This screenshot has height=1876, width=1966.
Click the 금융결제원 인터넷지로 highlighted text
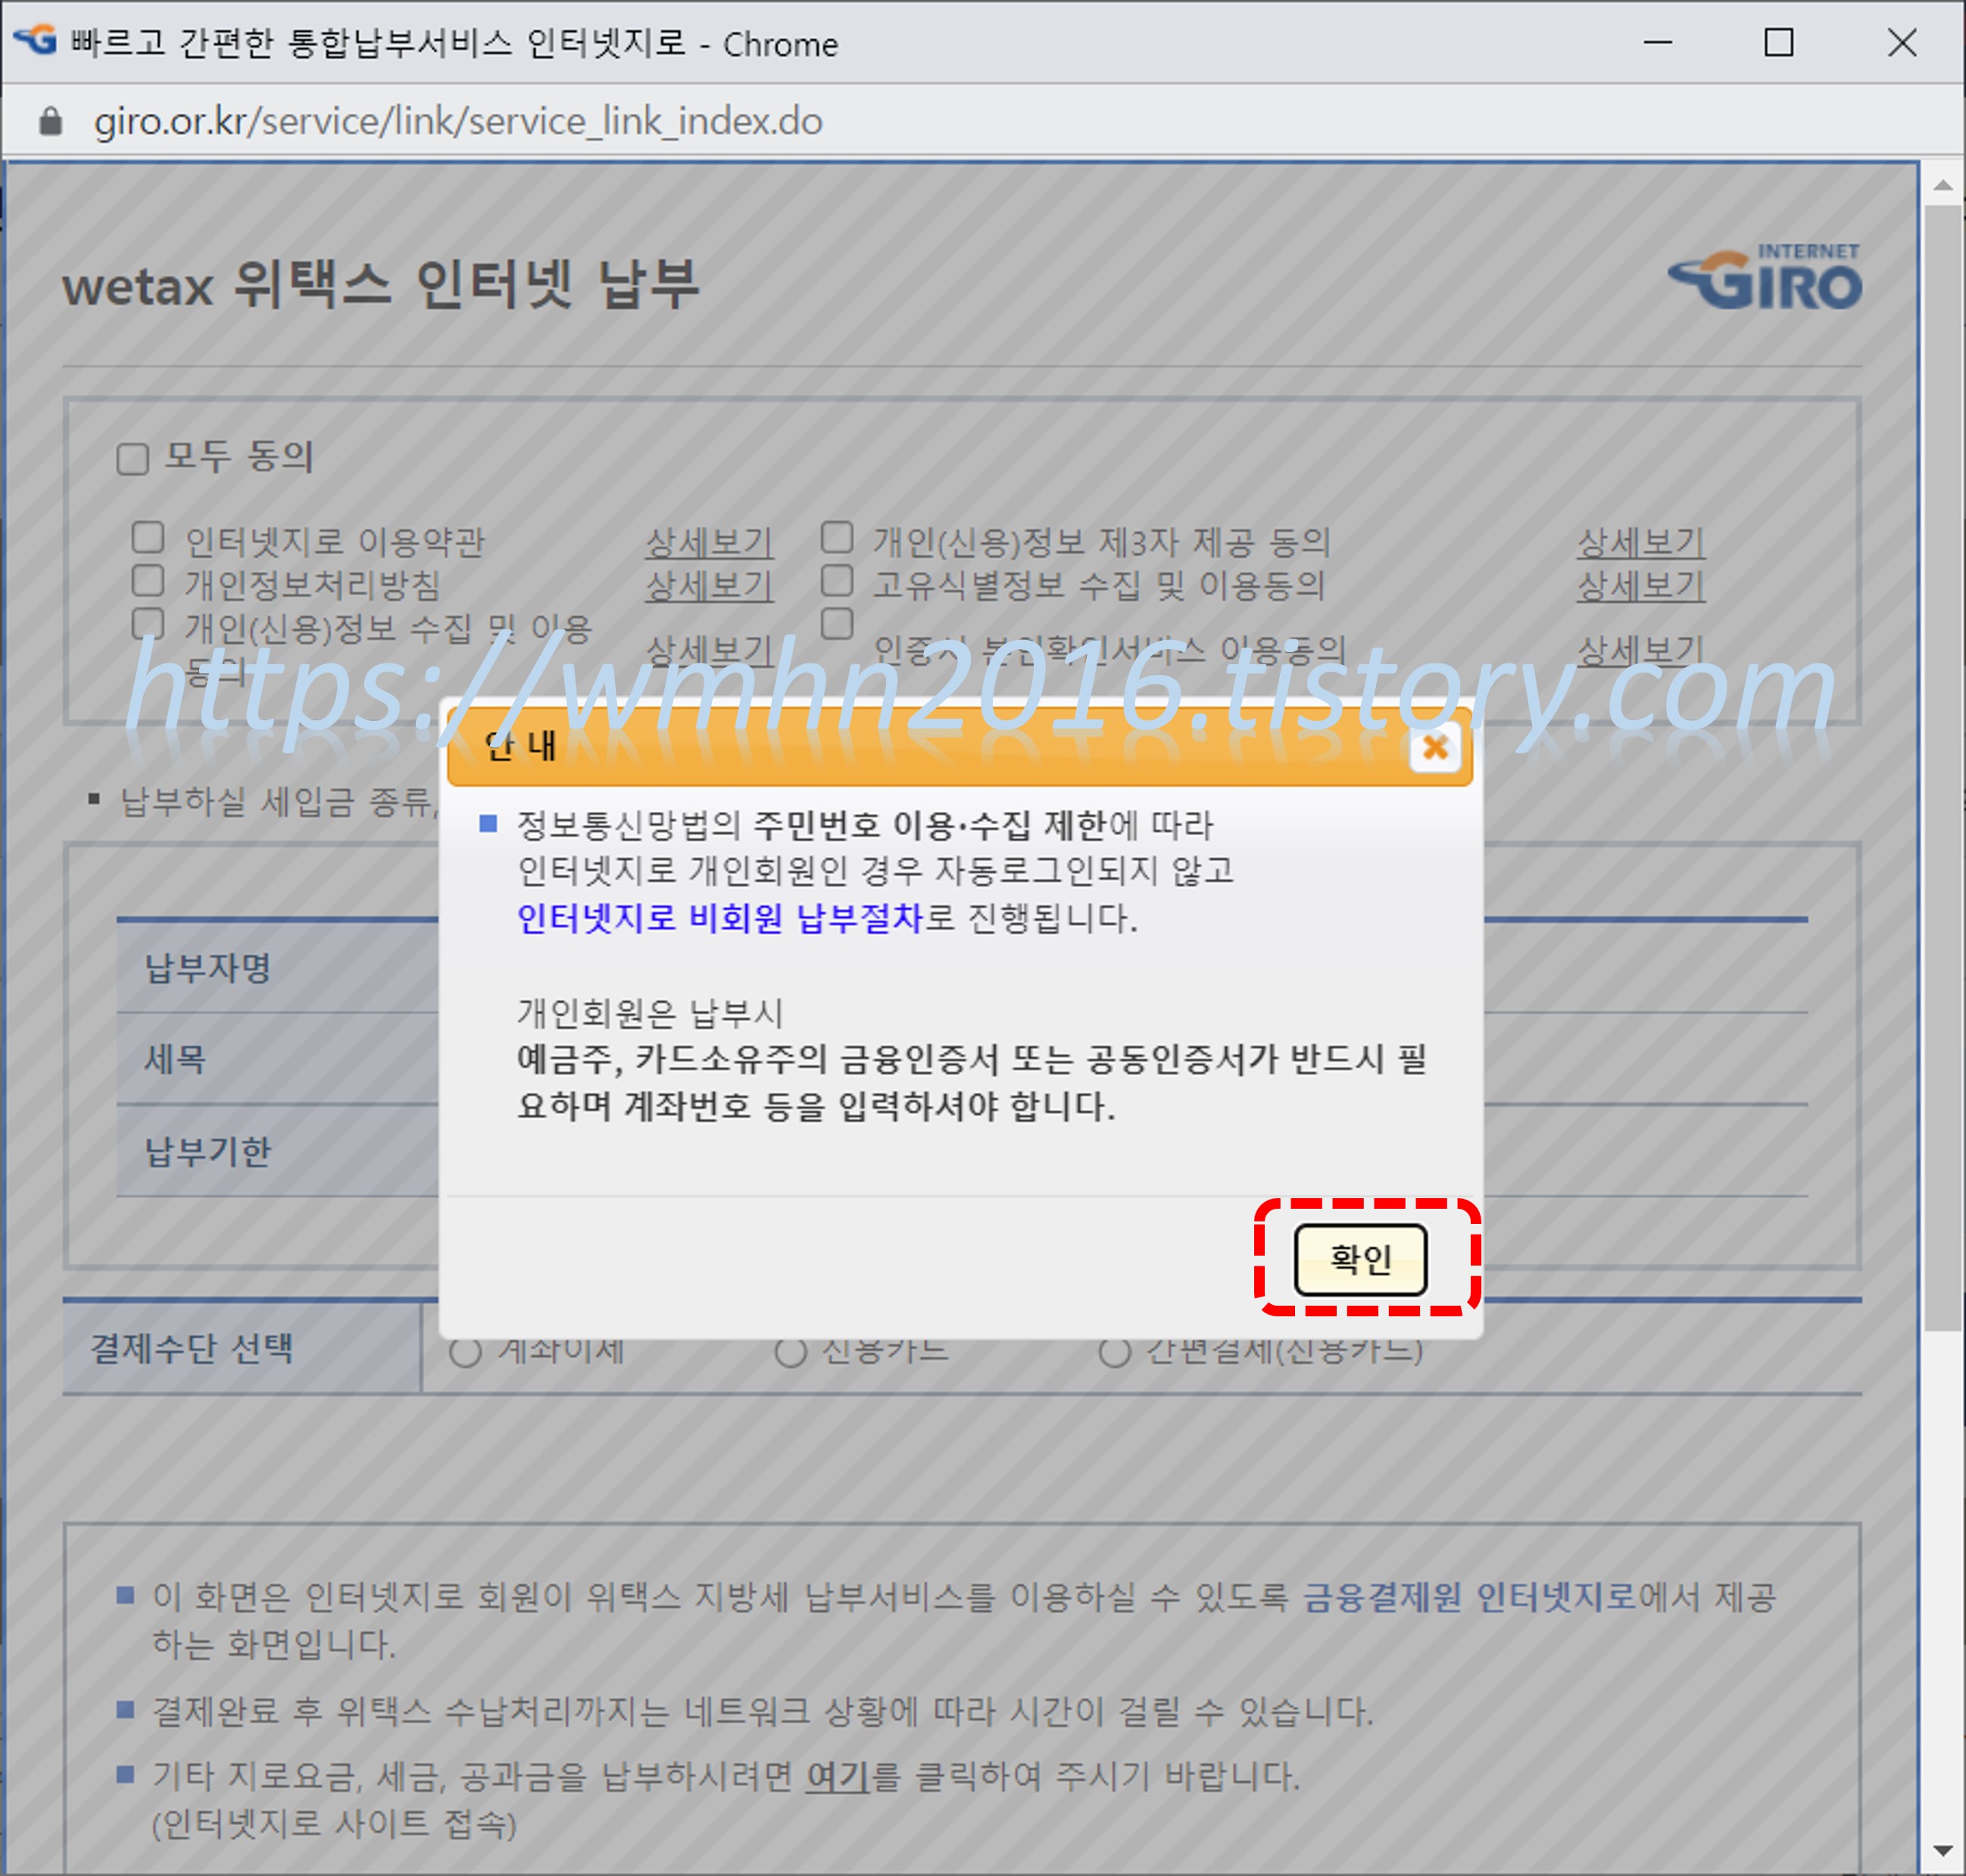1469,1597
